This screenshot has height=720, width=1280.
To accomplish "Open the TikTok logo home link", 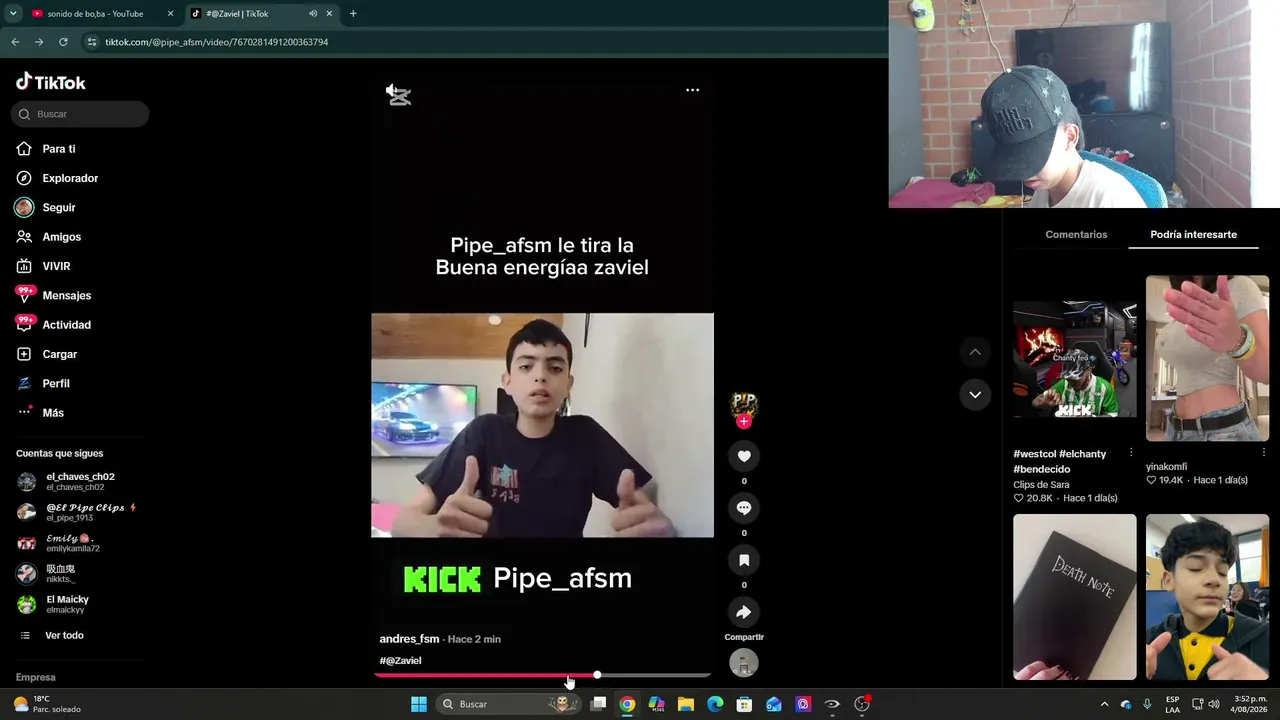I will point(51,82).
